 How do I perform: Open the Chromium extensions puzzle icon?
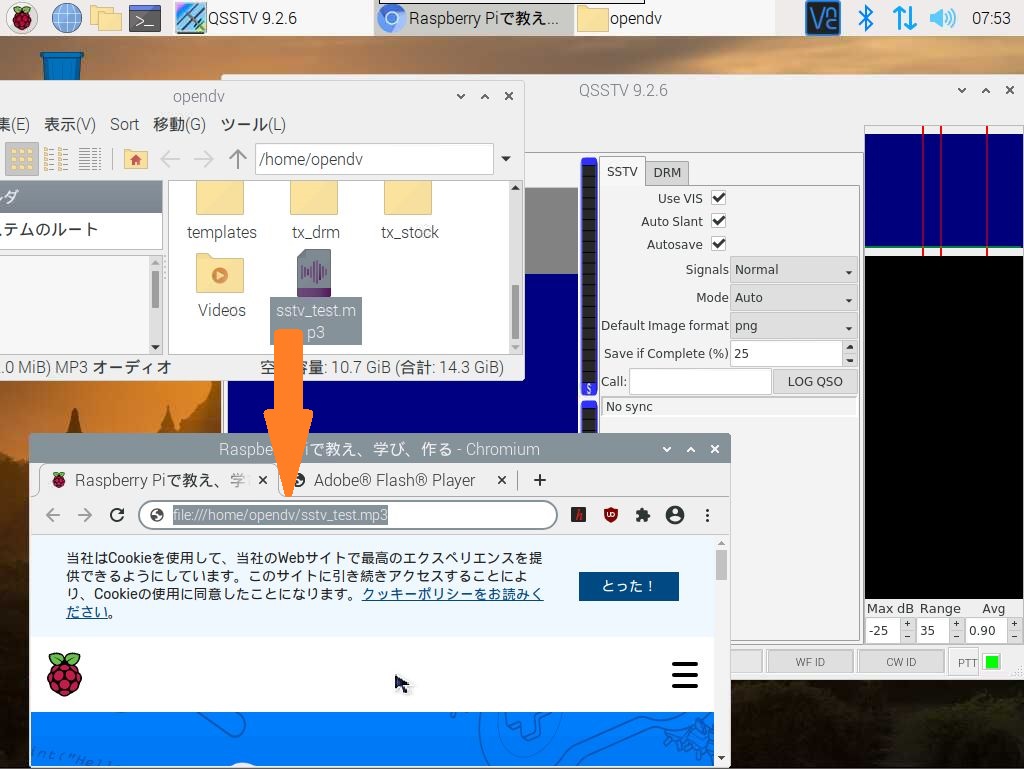tap(643, 515)
